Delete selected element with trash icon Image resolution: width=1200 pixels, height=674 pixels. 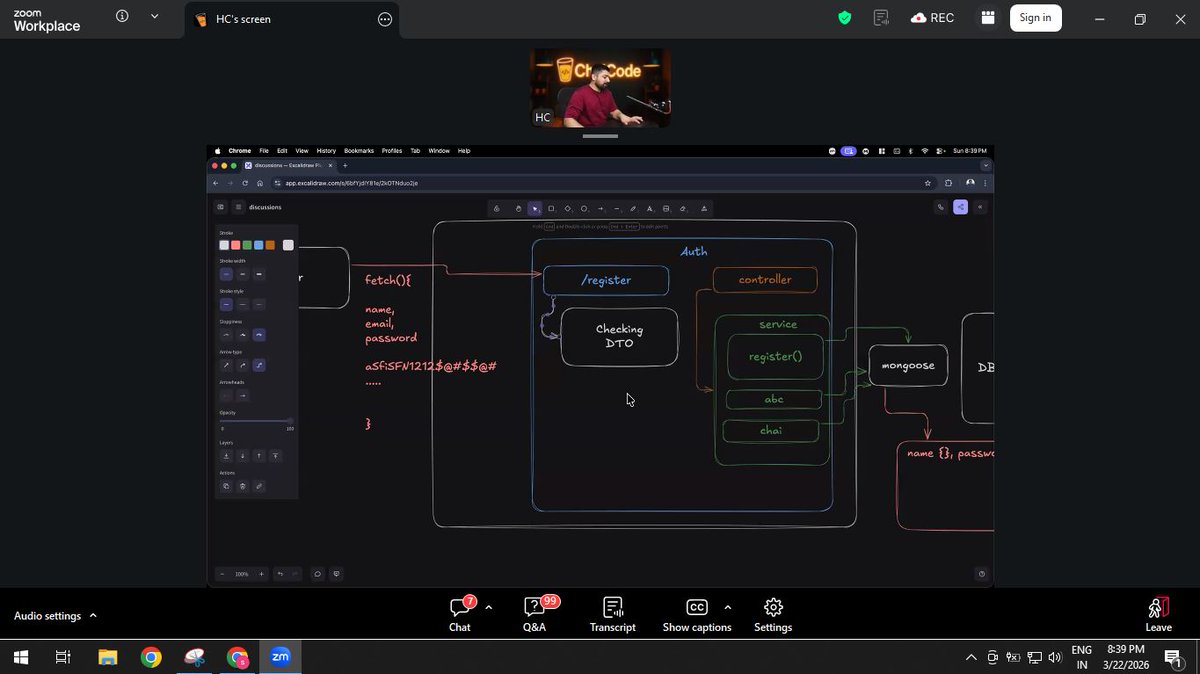pyautogui.click(x=243, y=486)
